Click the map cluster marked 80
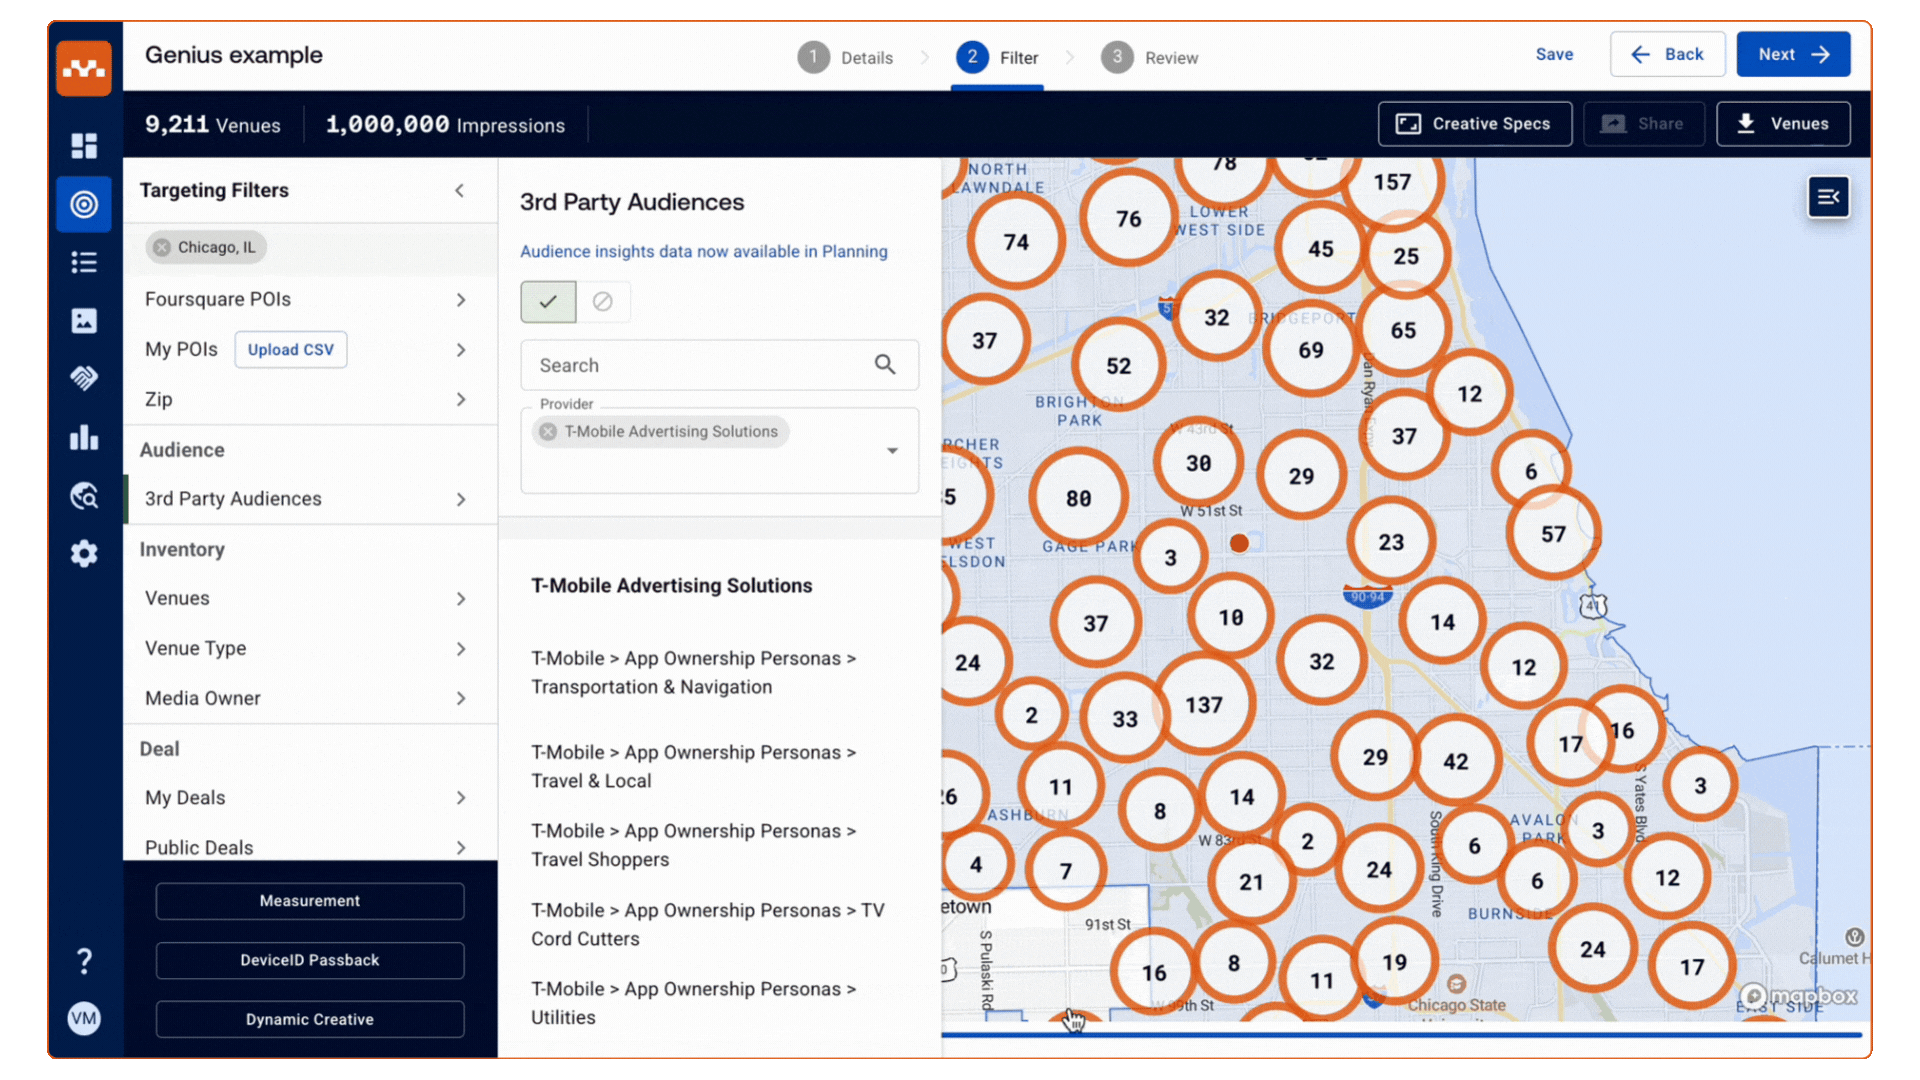The image size is (1920, 1080). coord(1078,498)
